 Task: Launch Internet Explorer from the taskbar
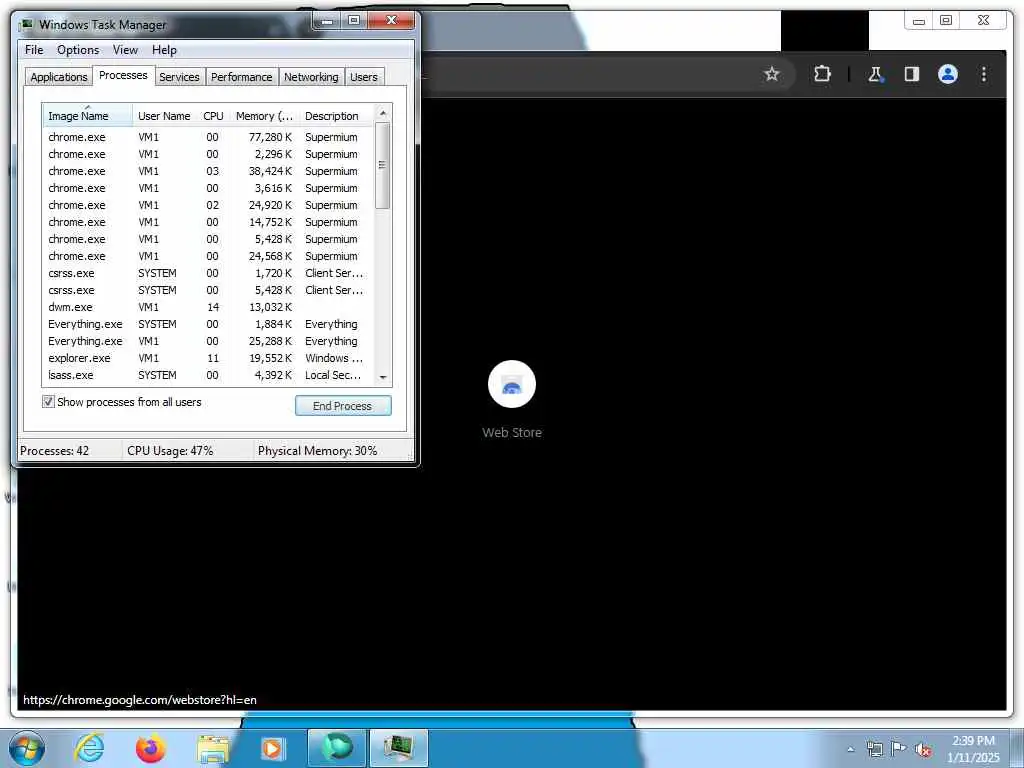[x=89, y=748]
